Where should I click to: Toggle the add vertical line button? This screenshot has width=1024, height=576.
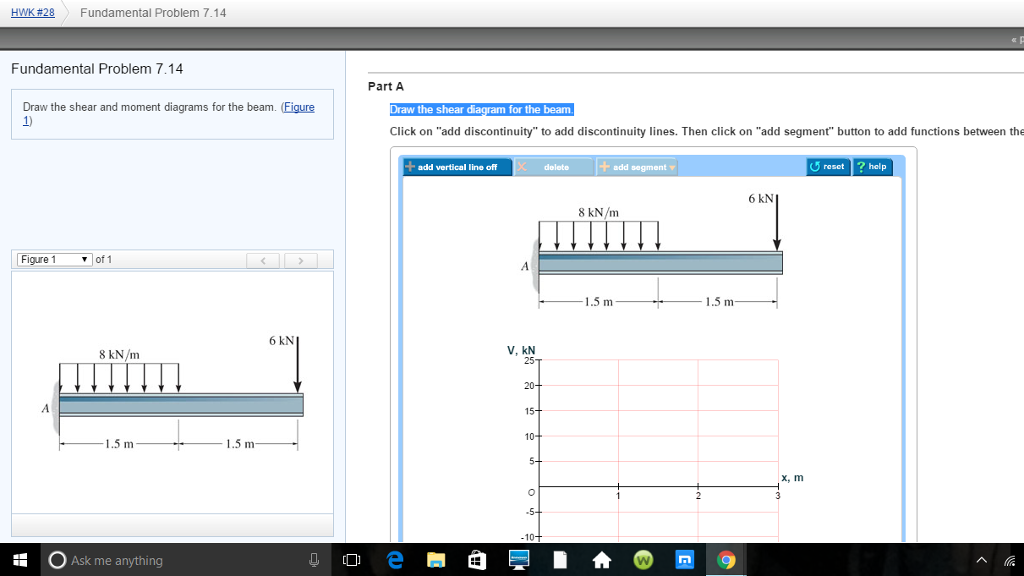point(451,167)
